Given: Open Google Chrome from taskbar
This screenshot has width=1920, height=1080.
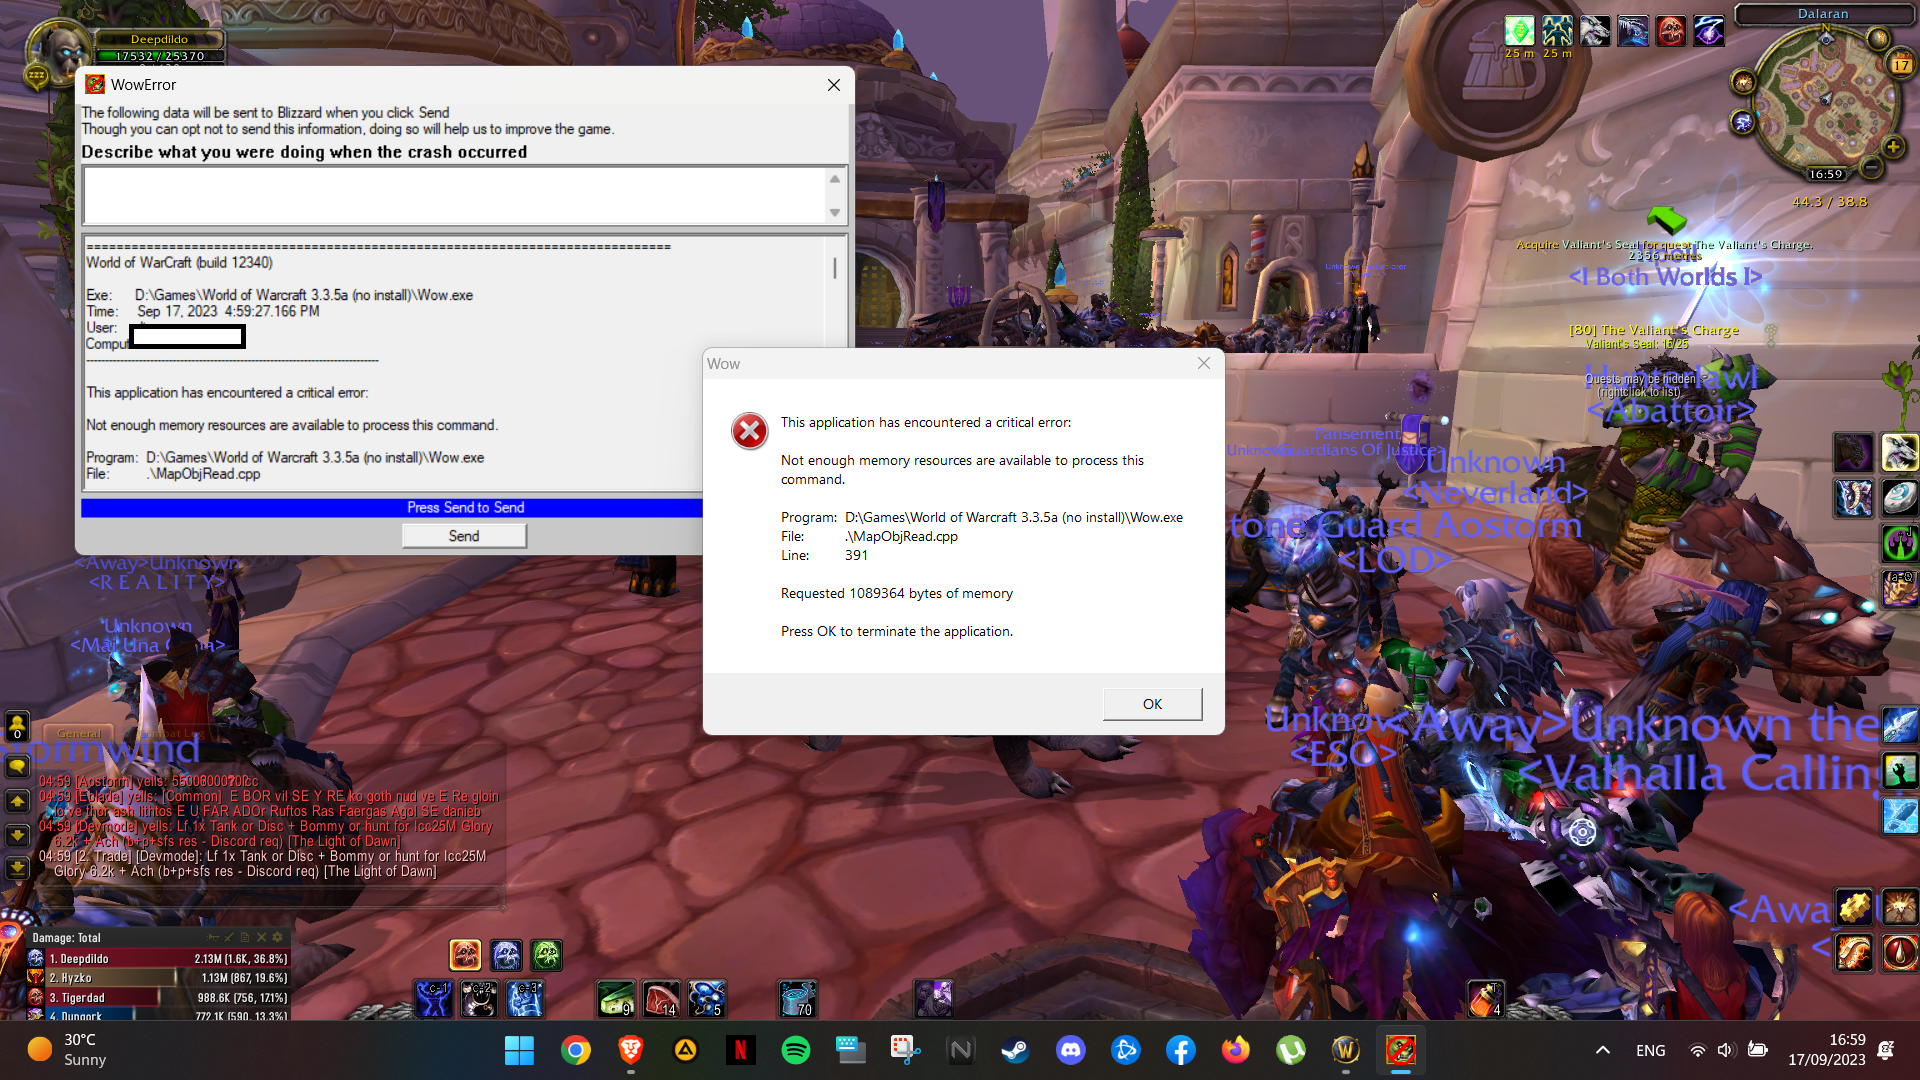Looking at the screenshot, I should [x=575, y=1050].
